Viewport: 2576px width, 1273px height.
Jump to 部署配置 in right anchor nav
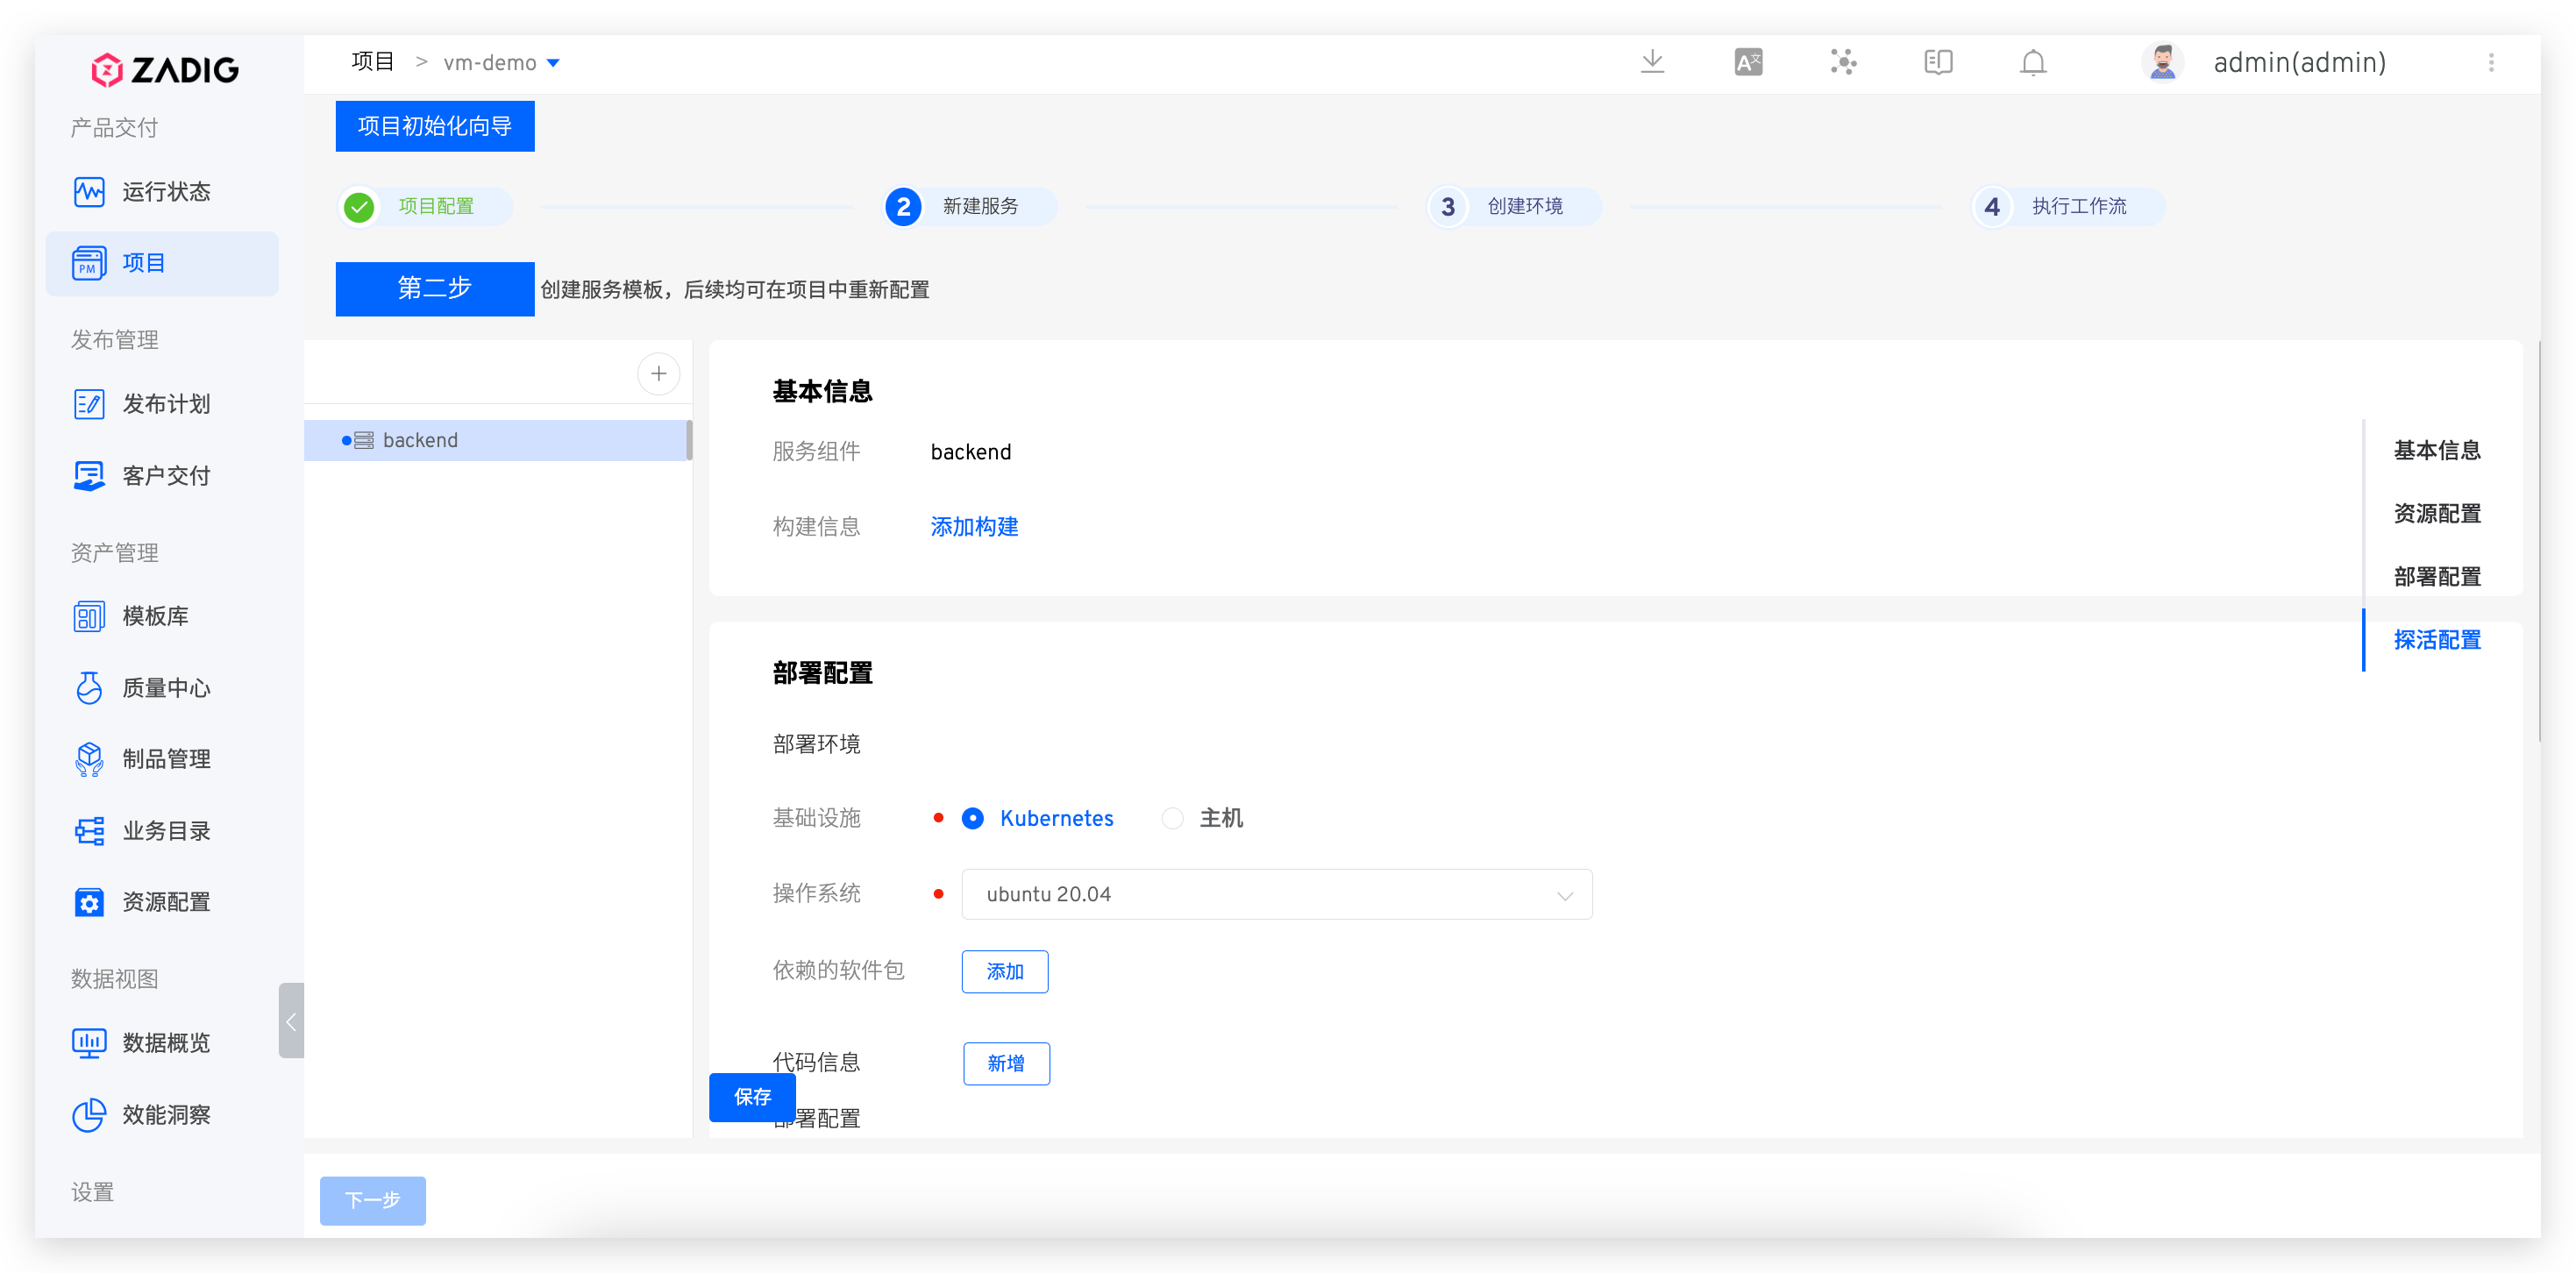[2436, 577]
